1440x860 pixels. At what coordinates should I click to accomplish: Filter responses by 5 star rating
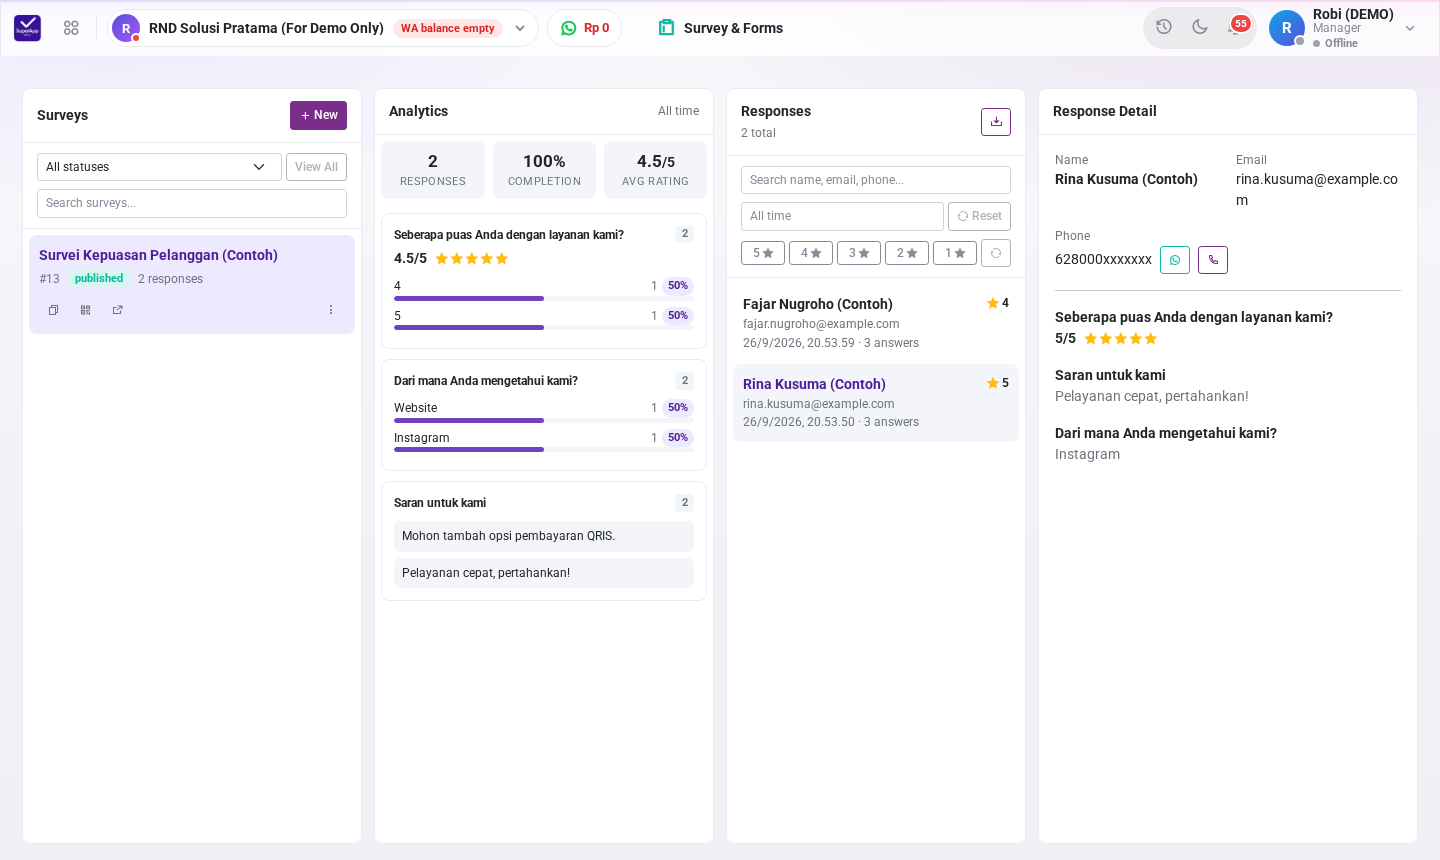pyautogui.click(x=763, y=253)
